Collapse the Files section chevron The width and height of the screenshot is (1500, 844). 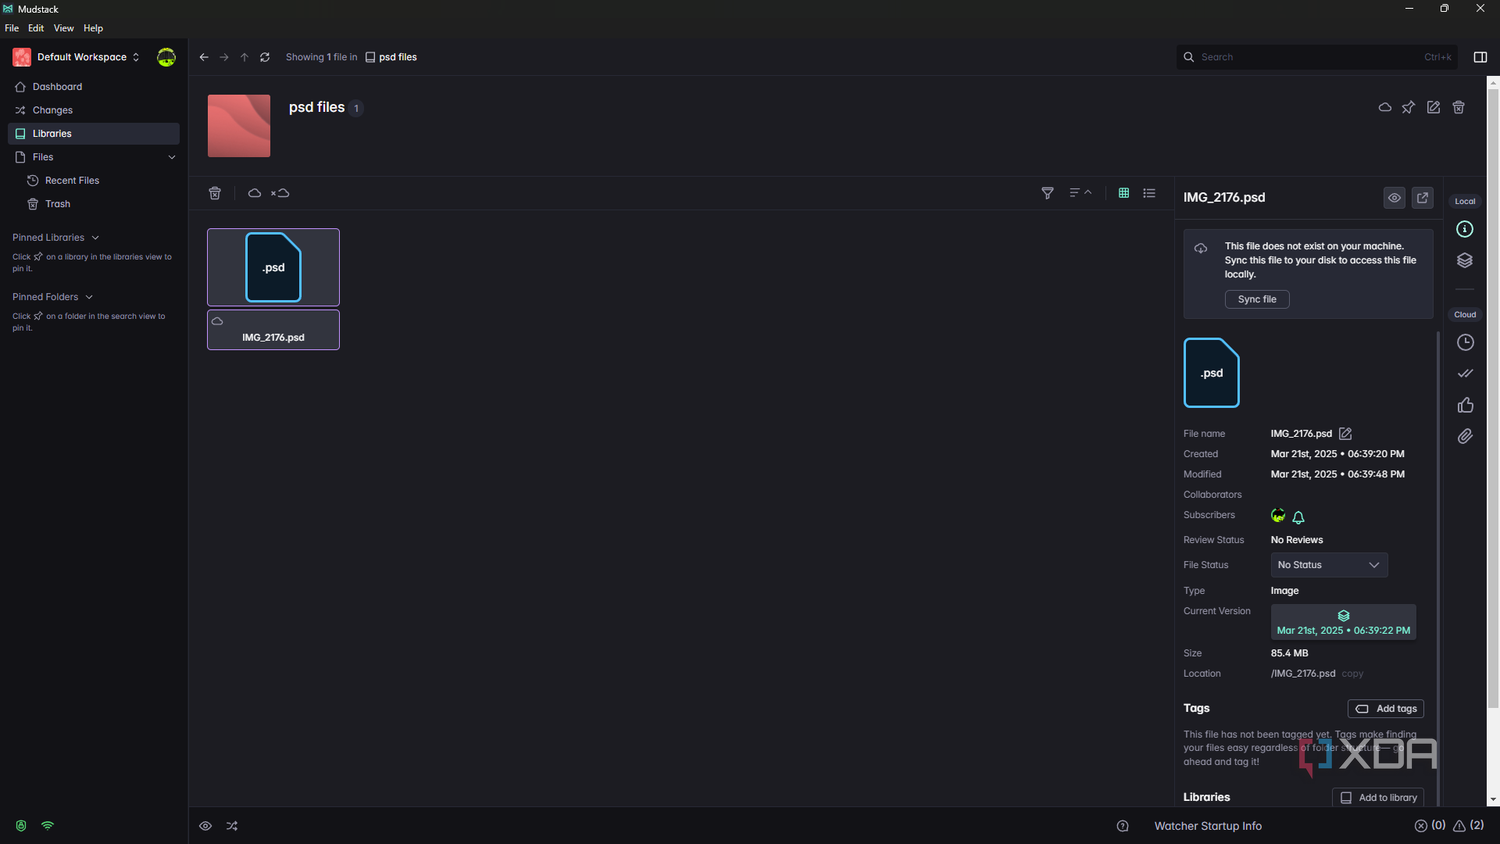click(x=172, y=157)
